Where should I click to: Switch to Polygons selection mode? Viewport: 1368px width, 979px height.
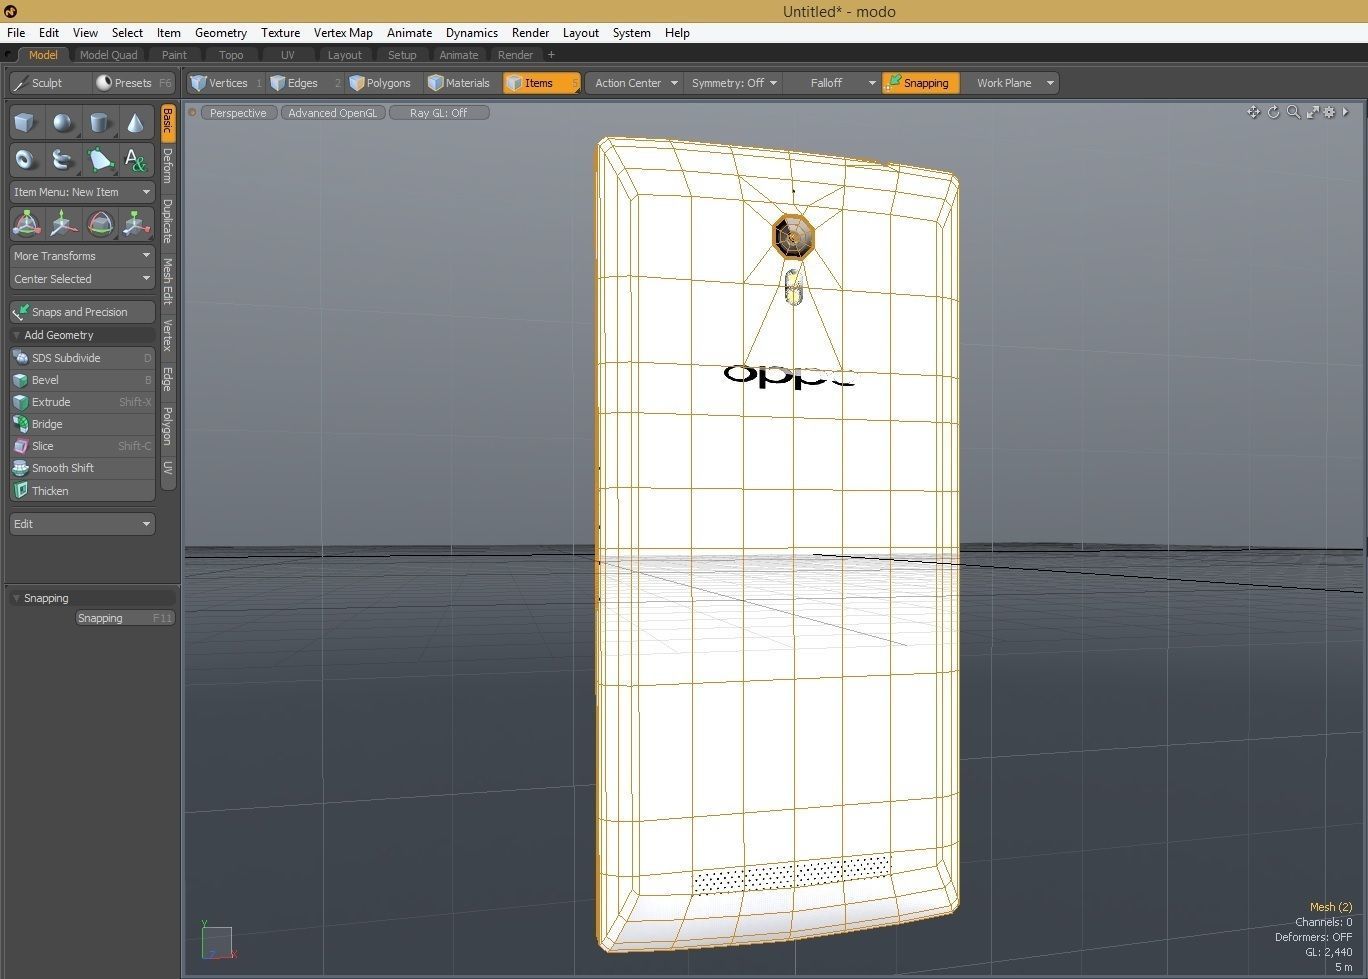385,83
